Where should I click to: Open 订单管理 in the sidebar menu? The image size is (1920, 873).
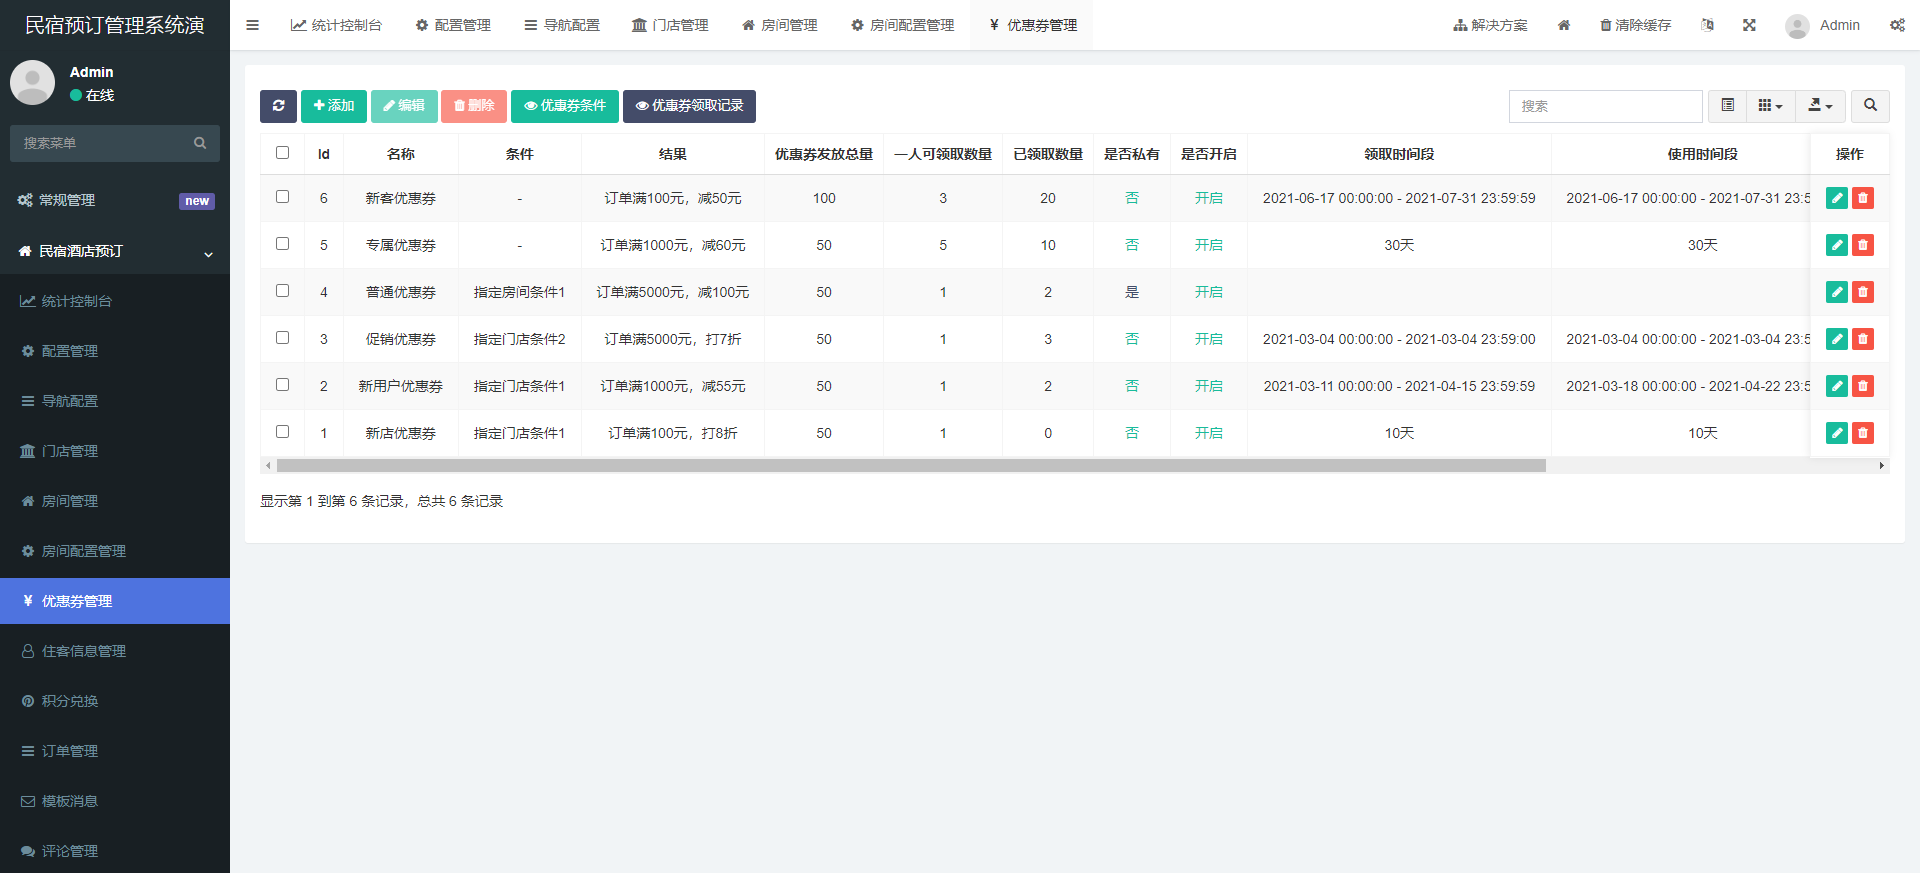70,751
